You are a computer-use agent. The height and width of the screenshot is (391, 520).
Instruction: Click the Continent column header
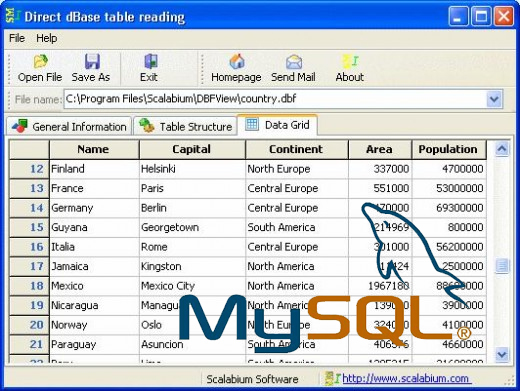297,149
